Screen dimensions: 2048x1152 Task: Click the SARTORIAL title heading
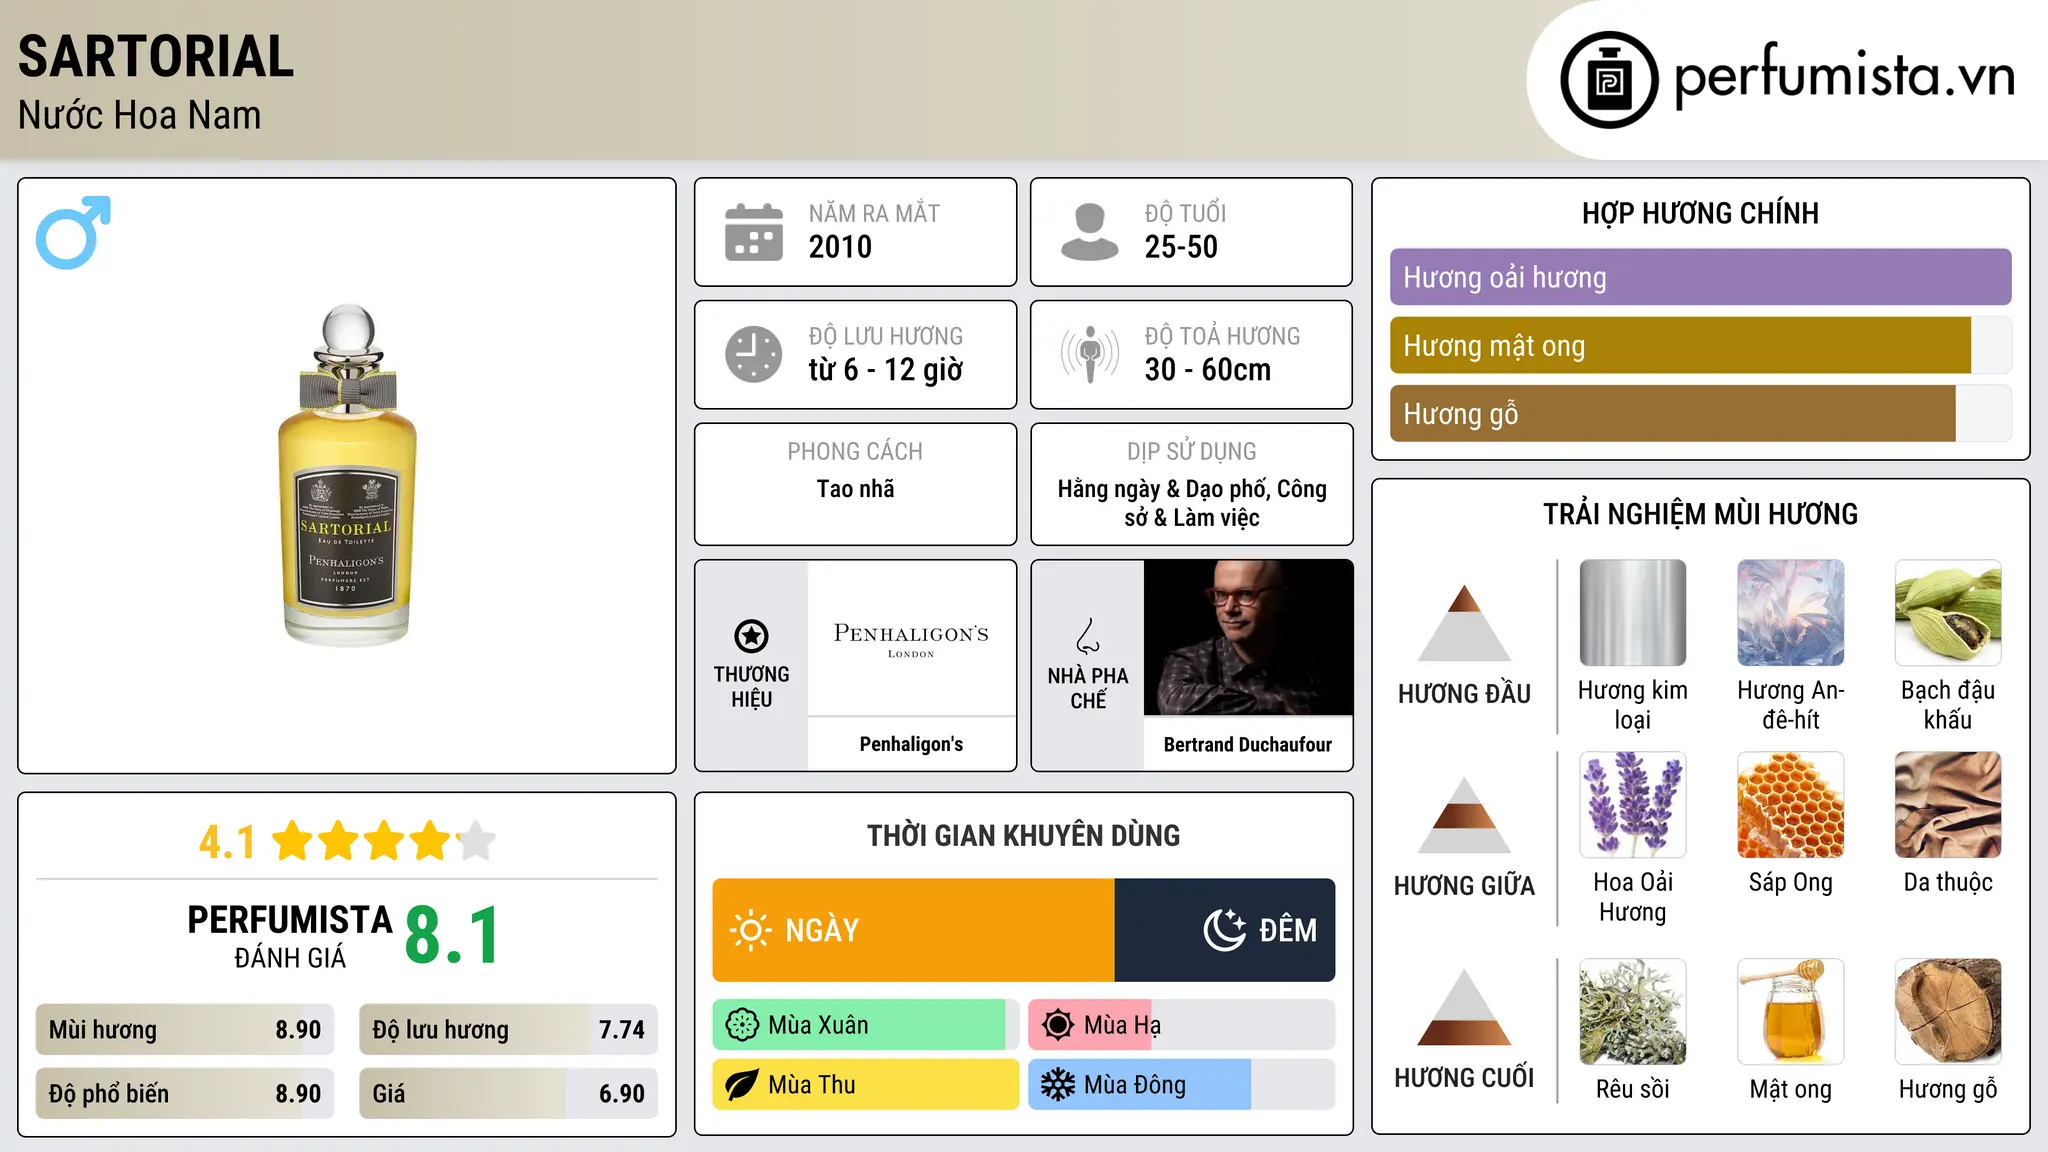point(156,56)
